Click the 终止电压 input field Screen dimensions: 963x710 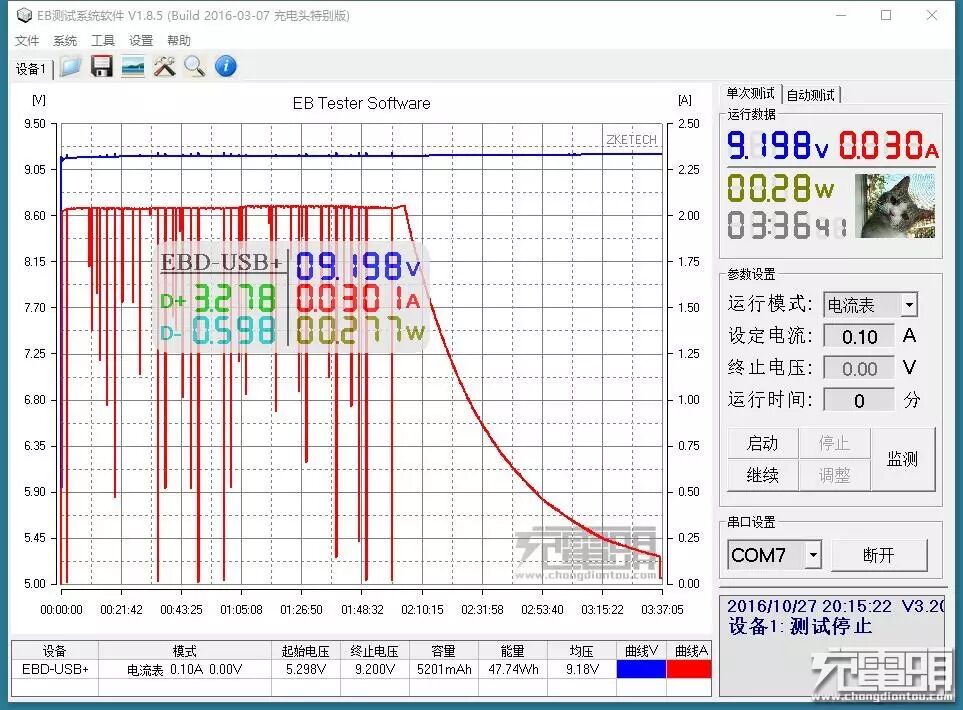pos(859,369)
